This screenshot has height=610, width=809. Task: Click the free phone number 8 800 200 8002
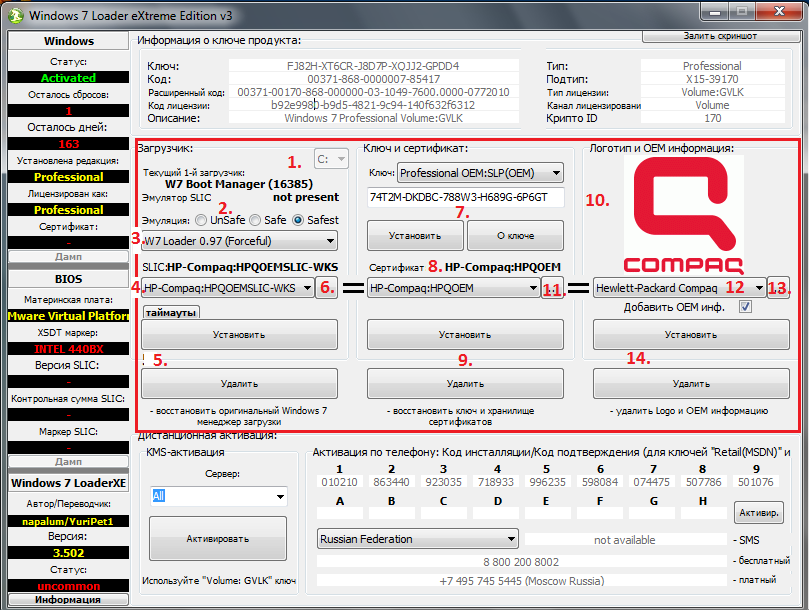click(x=521, y=561)
